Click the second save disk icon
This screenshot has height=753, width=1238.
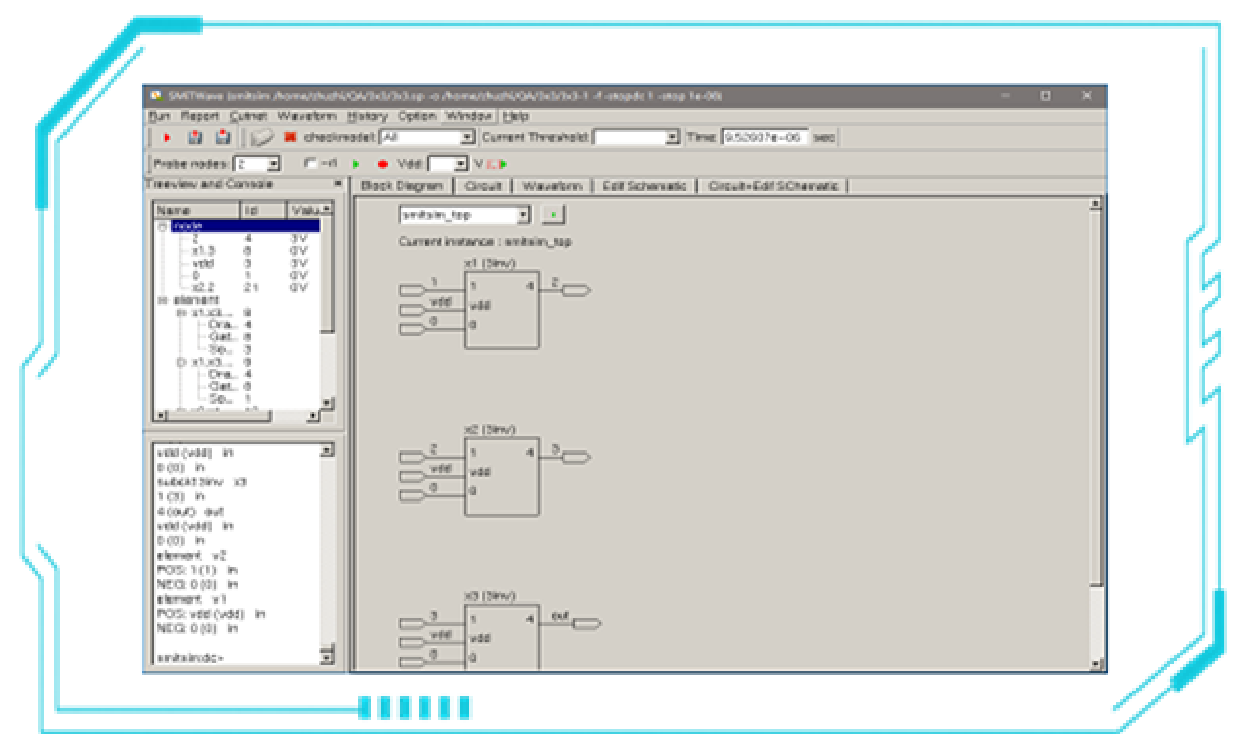point(222,137)
